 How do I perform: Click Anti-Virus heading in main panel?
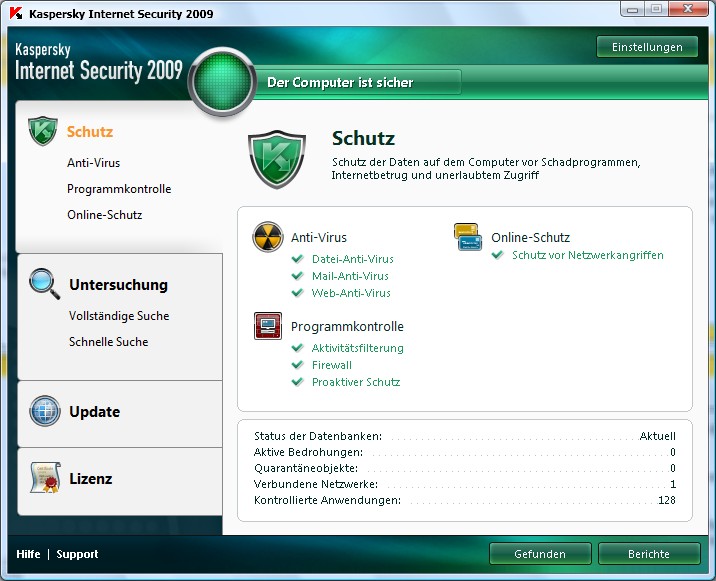(319, 238)
